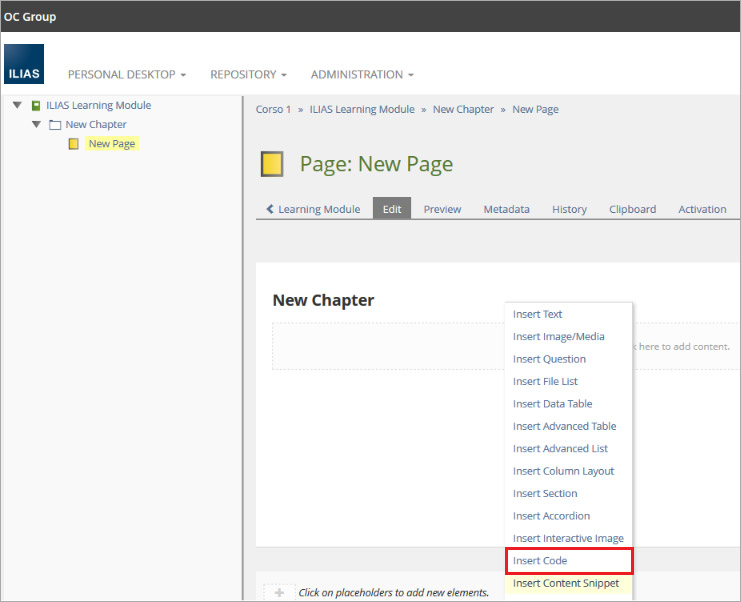This screenshot has height=602, width=741.
Task: Select New Page in the tree
Action: (111, 144)
